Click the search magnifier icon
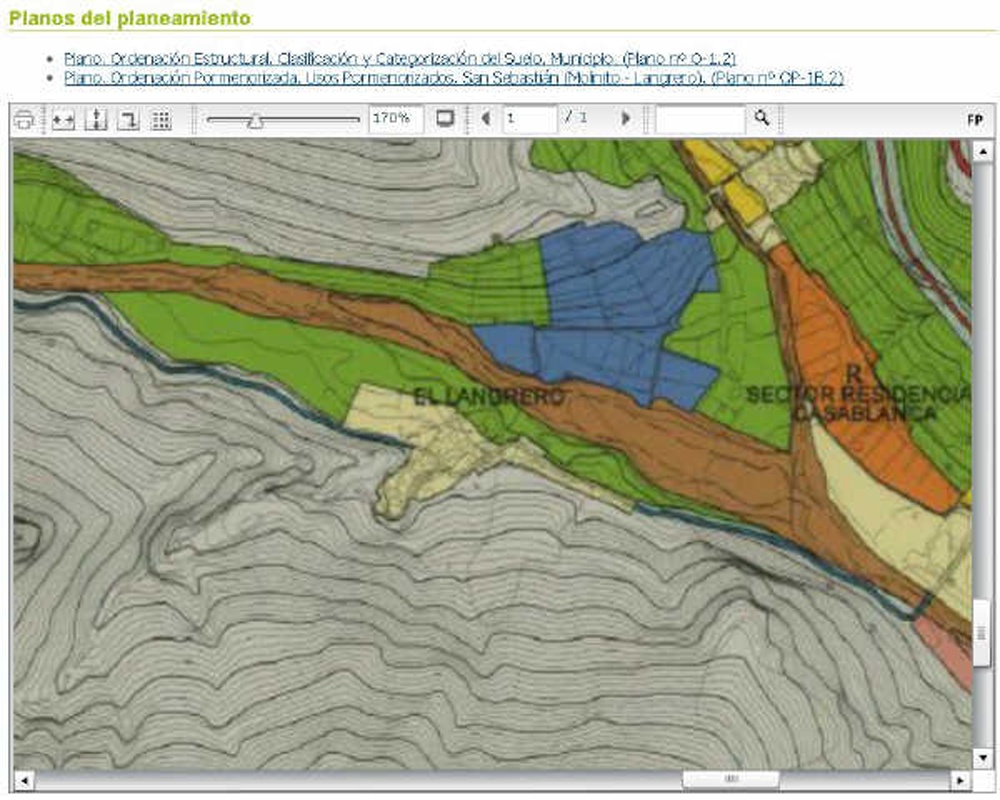 (762, 118)
